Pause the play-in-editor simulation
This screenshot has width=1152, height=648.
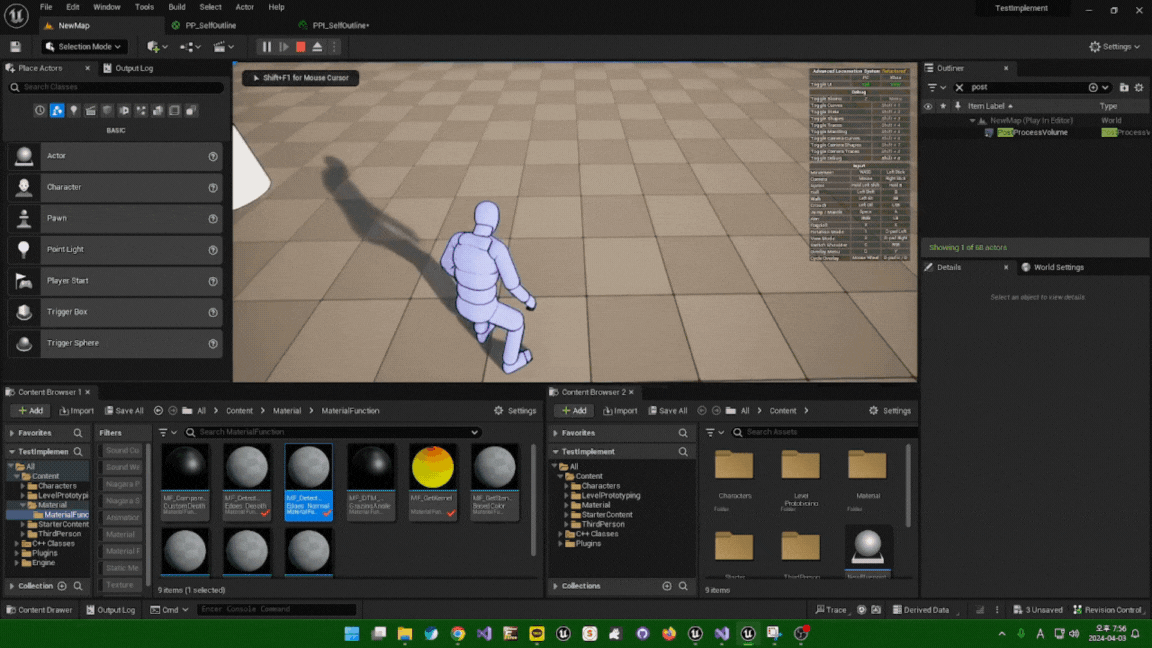[x=267, y=47]
